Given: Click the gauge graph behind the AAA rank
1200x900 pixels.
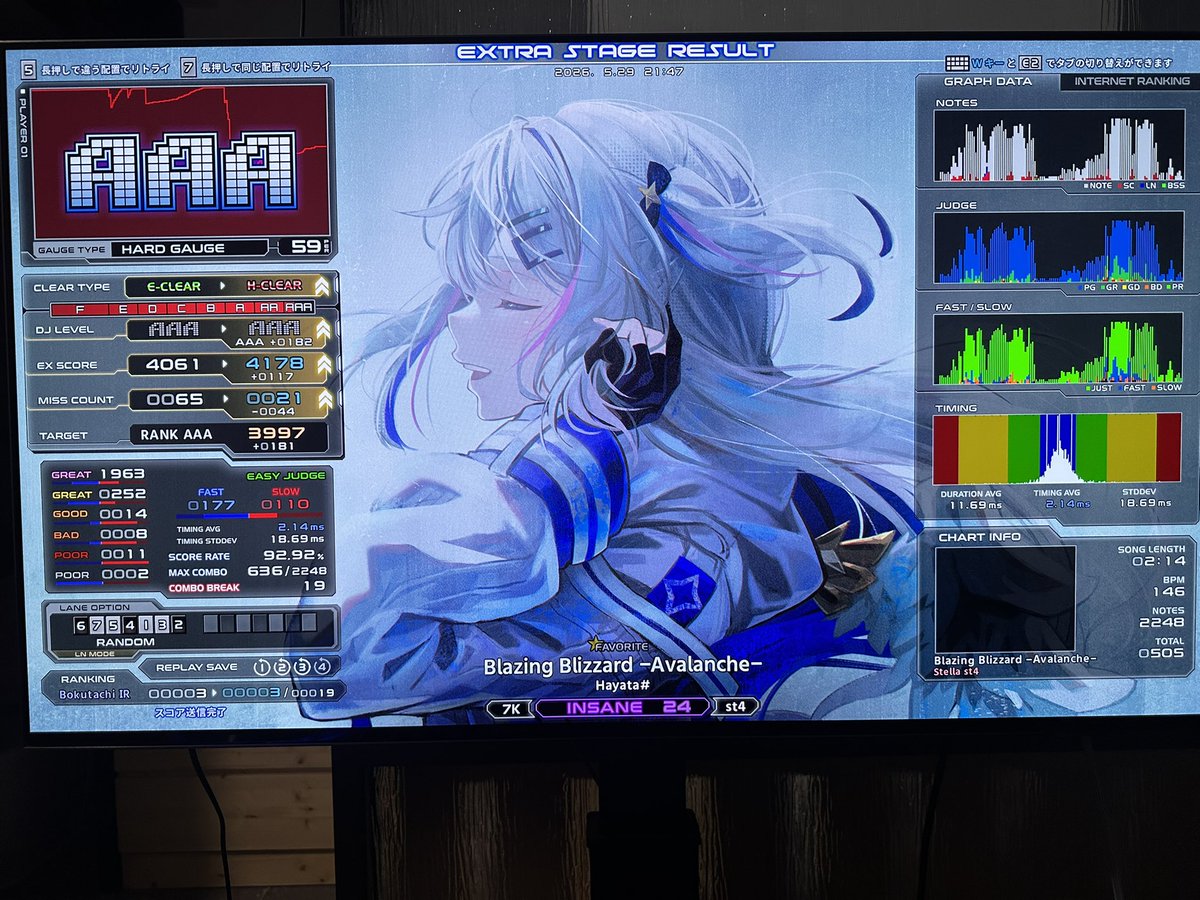Looking at the screenshot, I should [x=181, y=160].
